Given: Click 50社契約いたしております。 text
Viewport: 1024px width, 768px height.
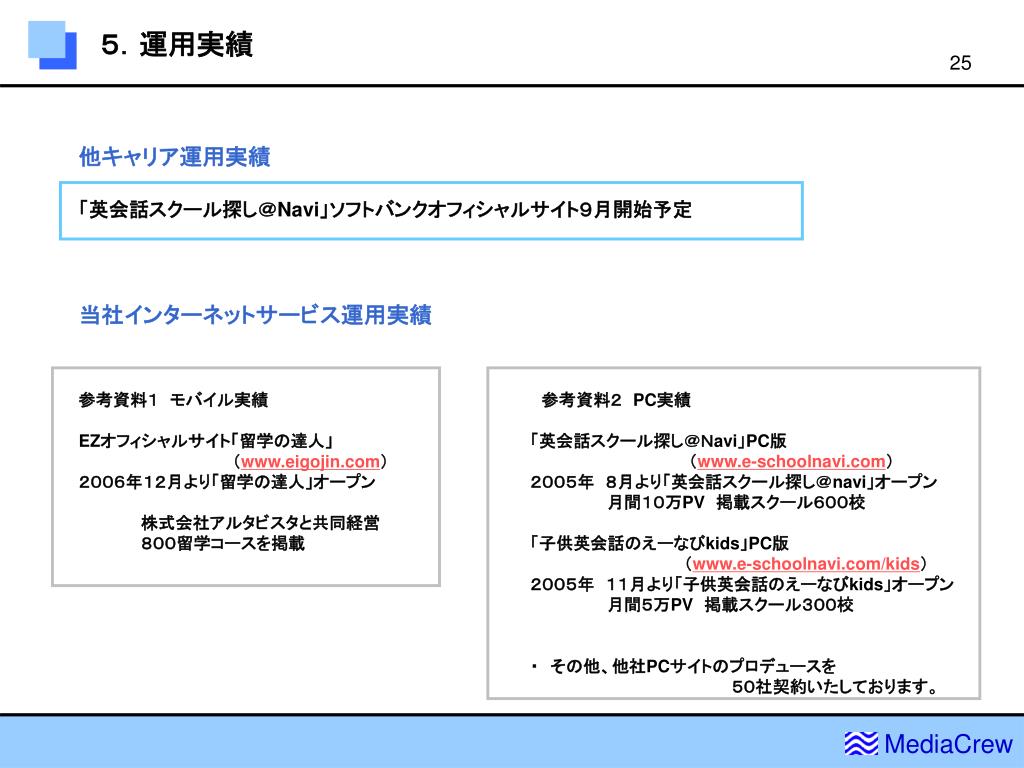Looking at the screenshot, I should 835,687.
